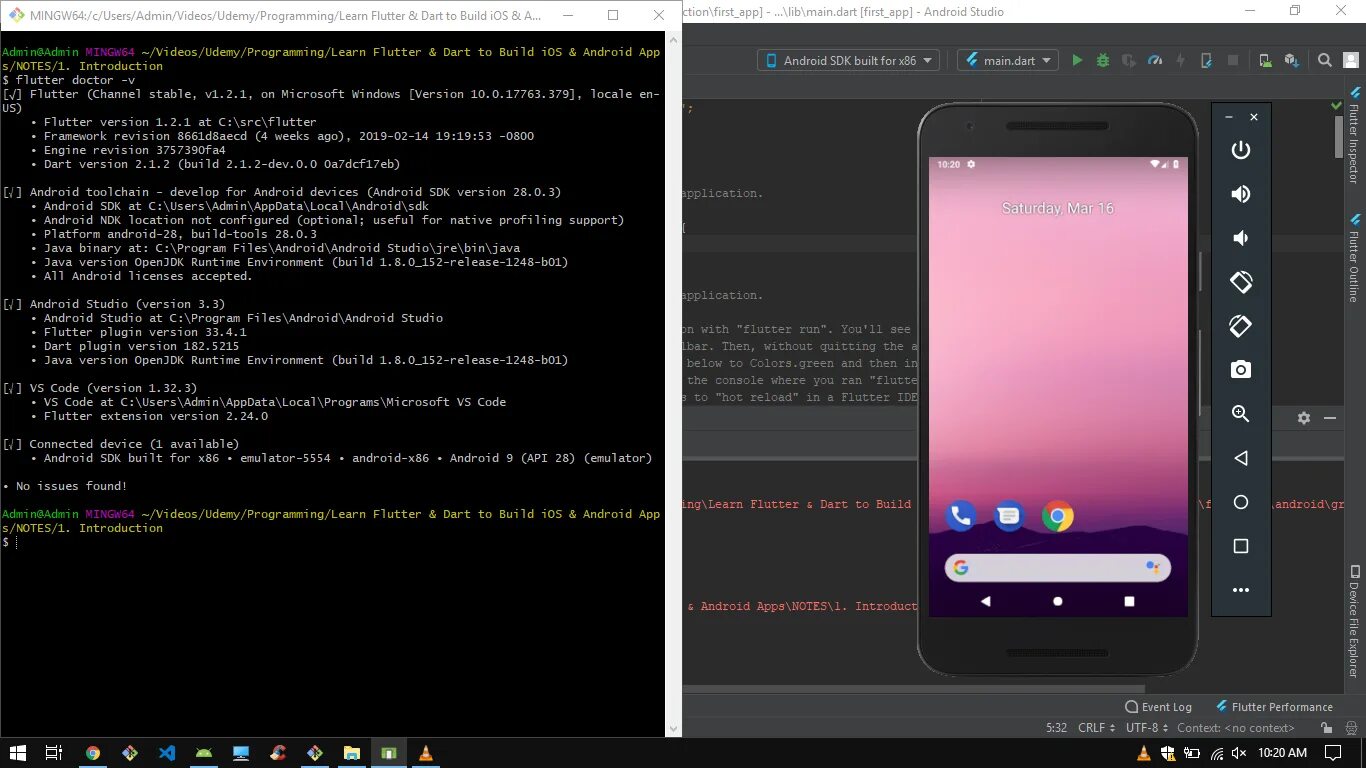Click the 10:20 AM taskbar clock
This screenshot has width=1366, height=768.
coord(1282,753)
